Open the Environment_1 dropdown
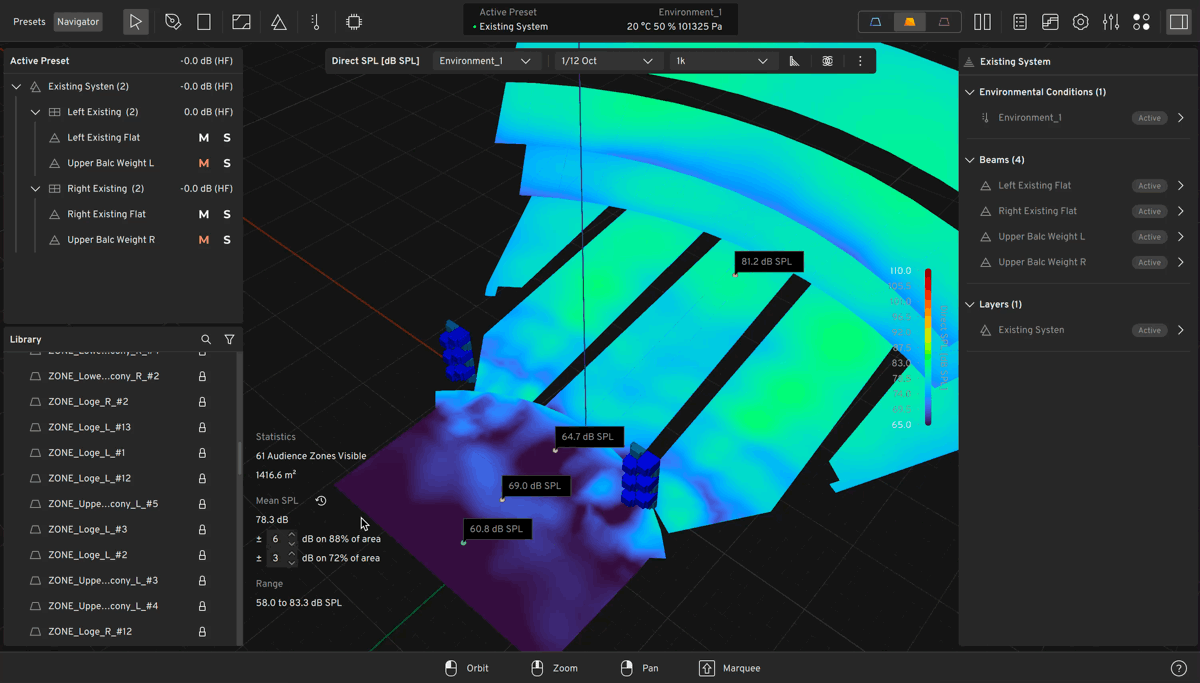 pos(485,61)
